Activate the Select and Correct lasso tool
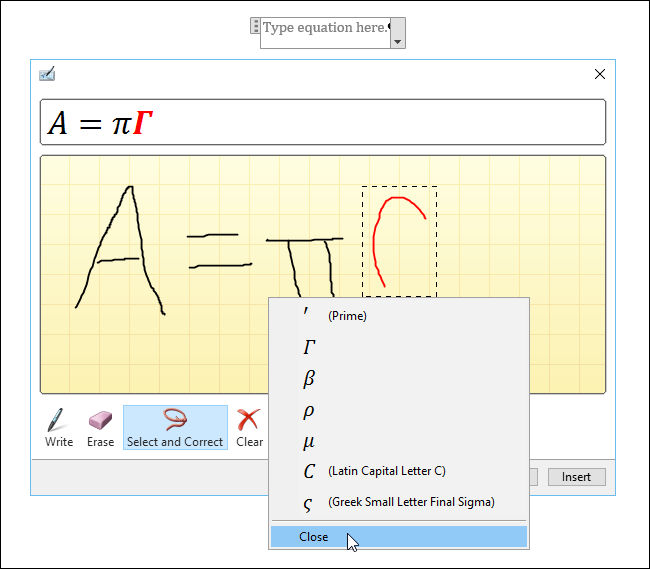The image size is (650, 569). click(x=175, y=428)
